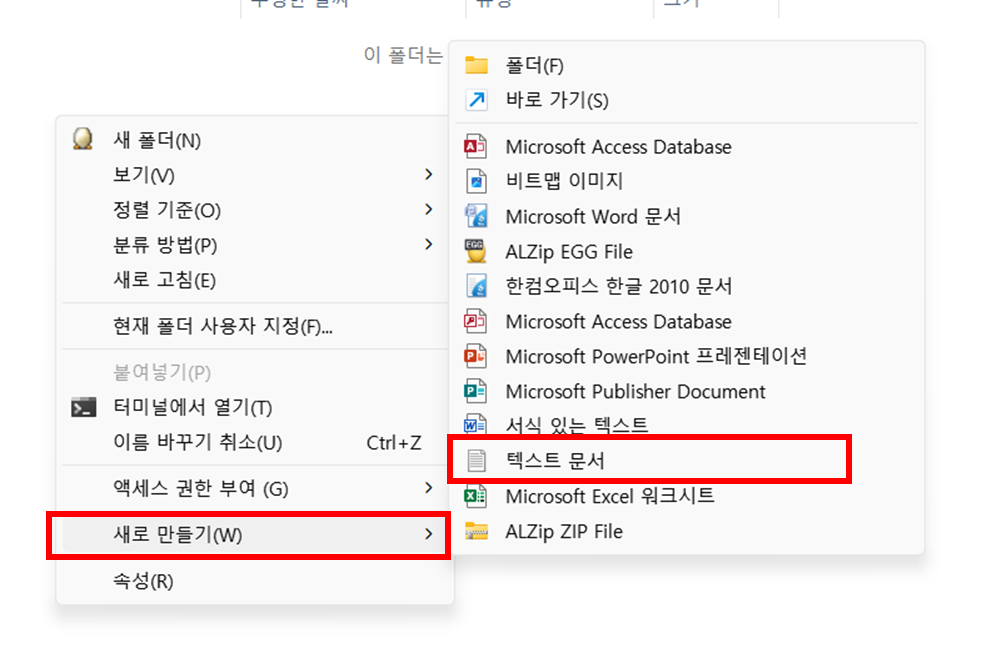
Task: Click the 서식 있는 텍스트 document icon
Action: point(475,424)
